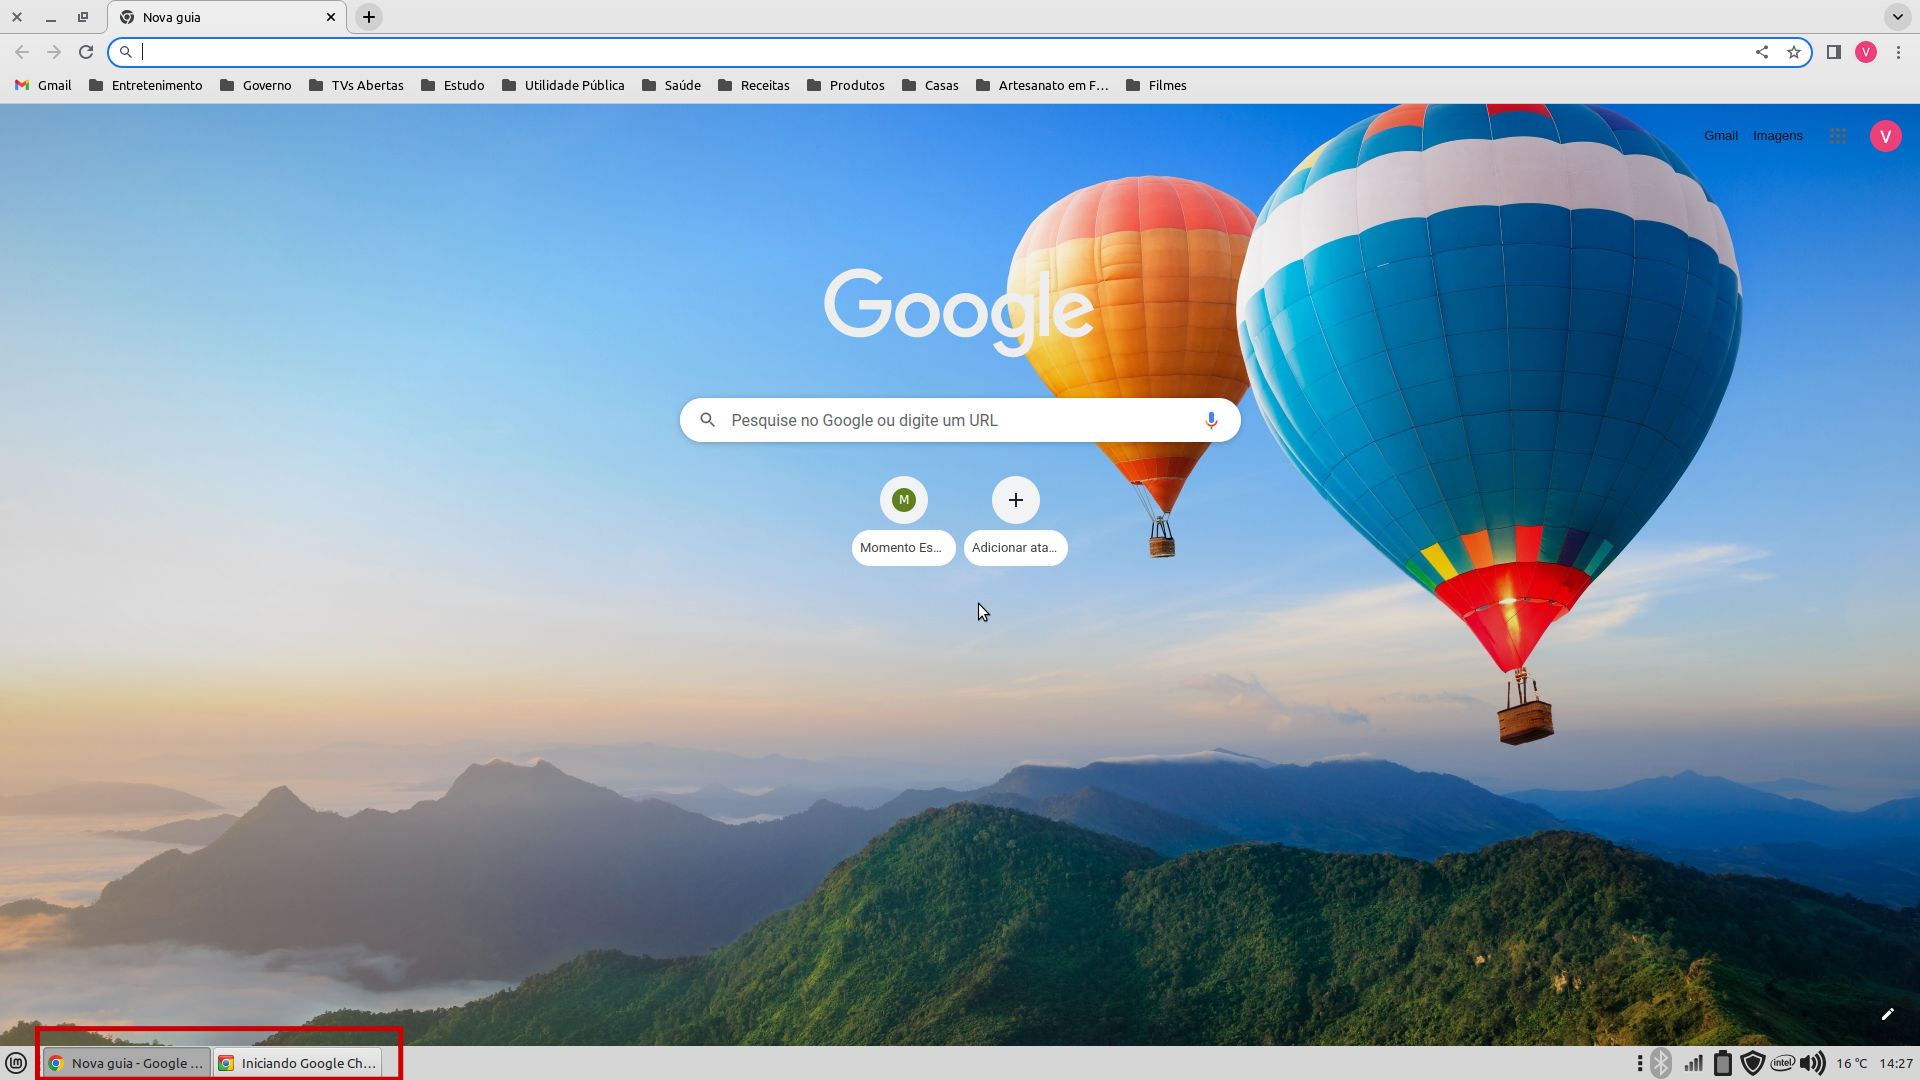Screen dimensions: 1920x1080
Task: Click the Google search box
Action: pos(960,420)
